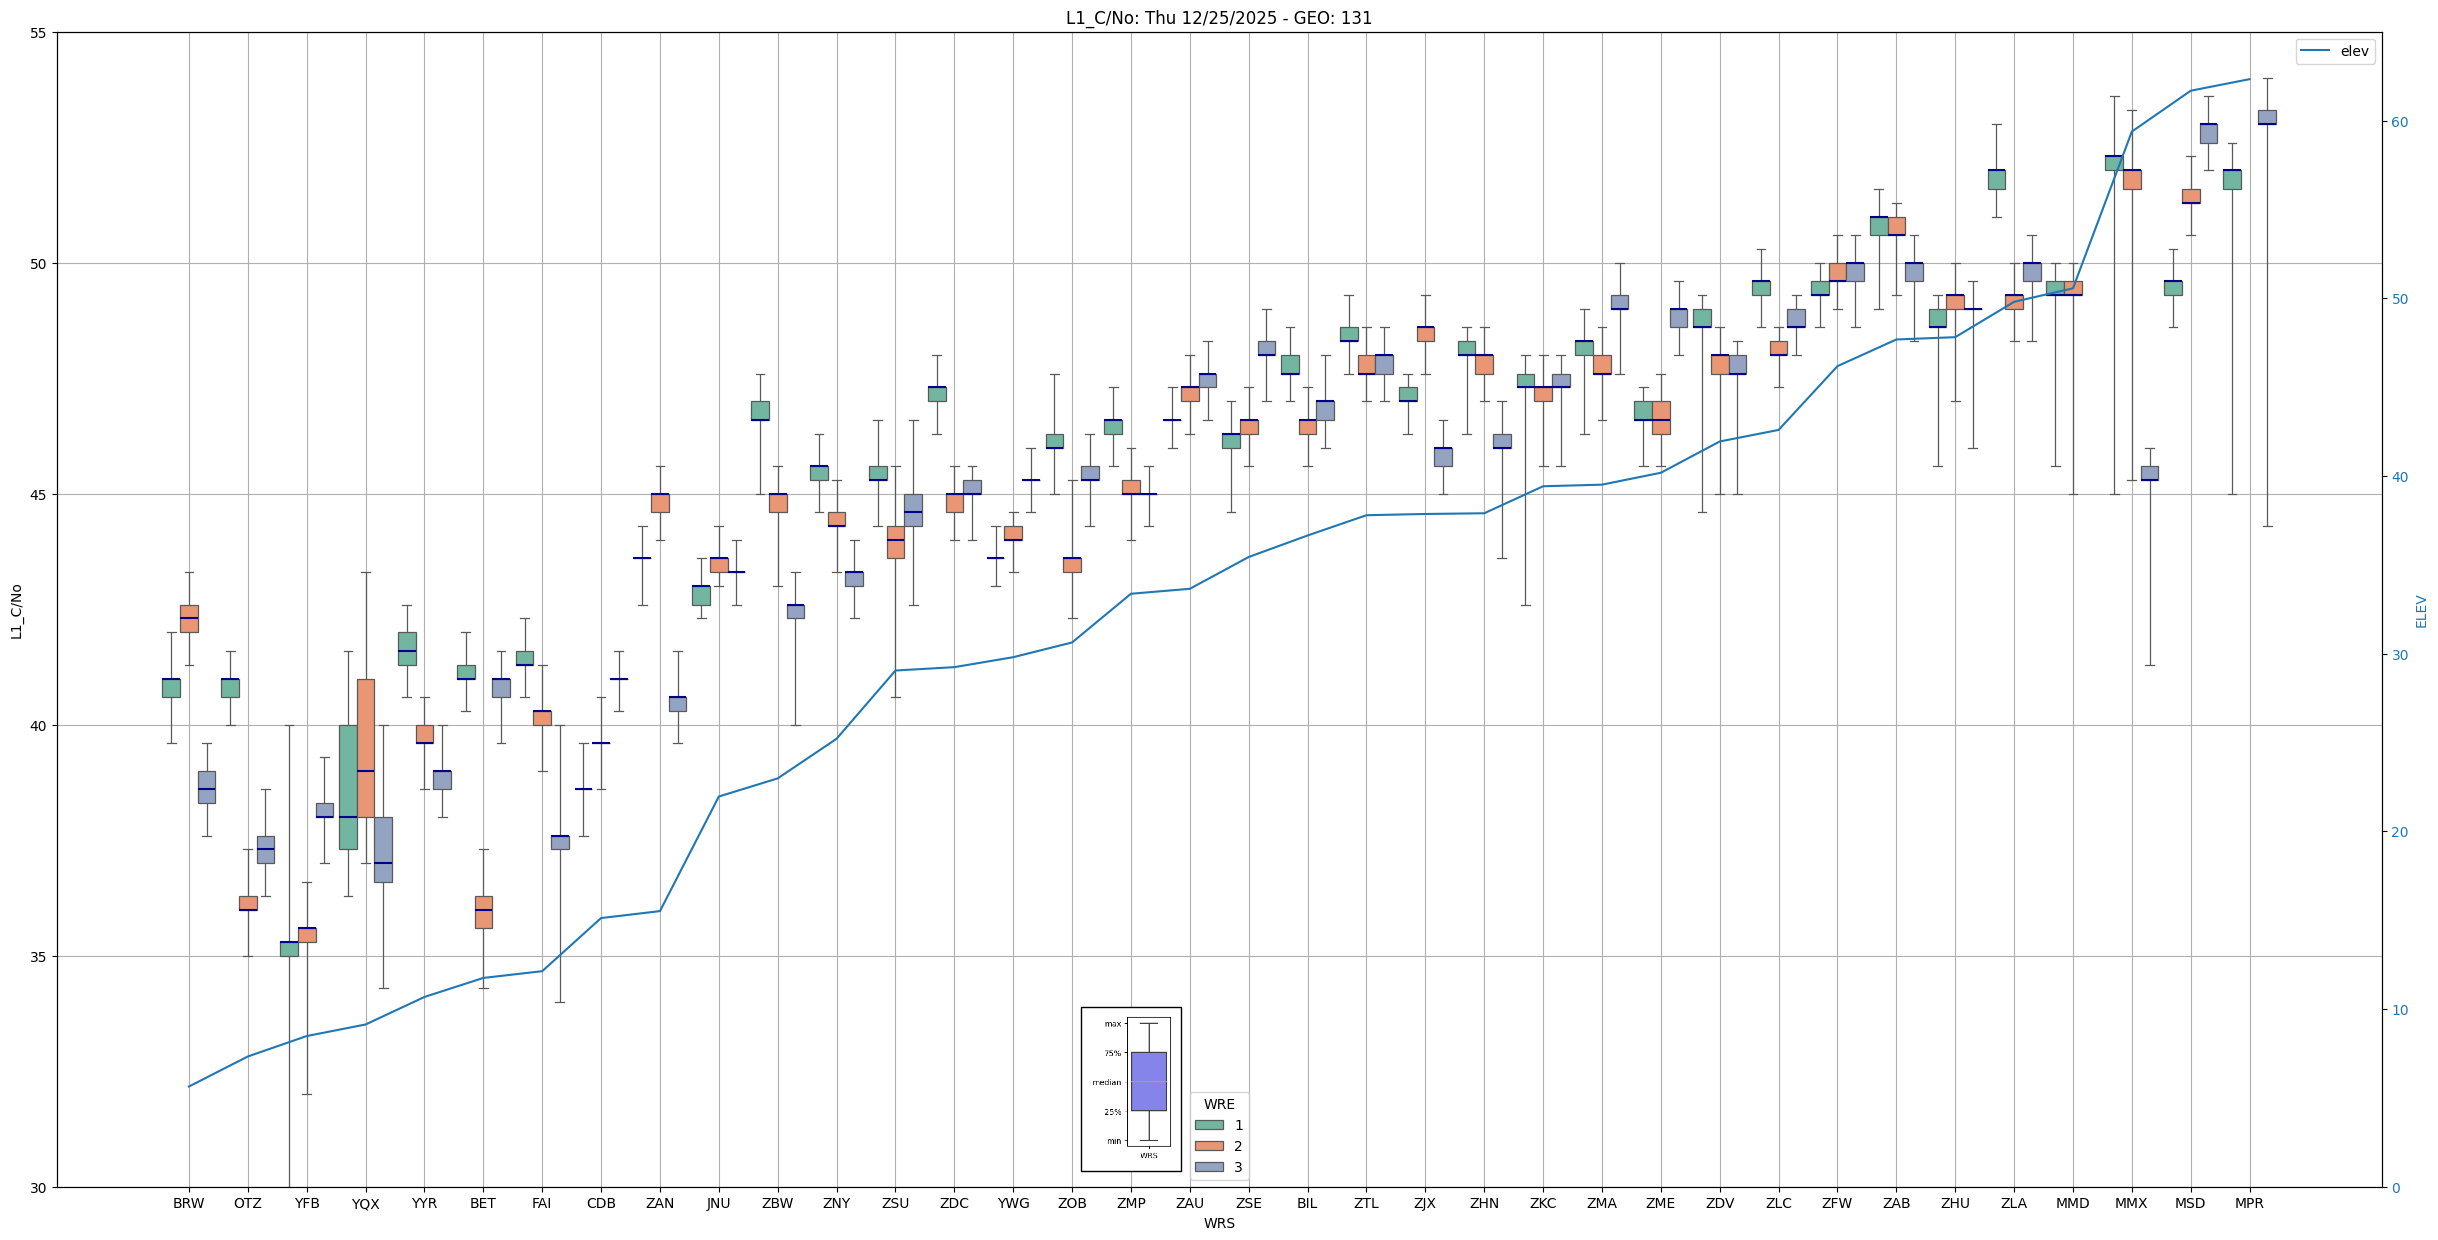The image size is (2438, 1240).
Task: Click the YQX x-axis station label
Action: pyautogui.click(x=365, y=1204)
